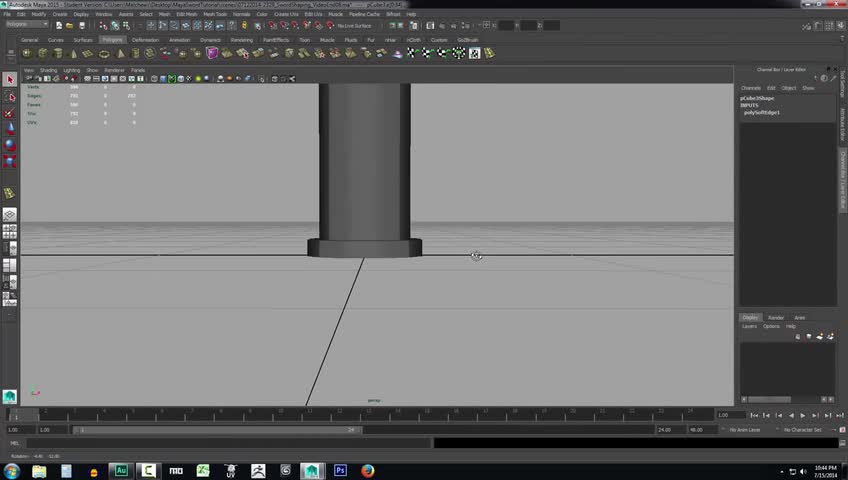The height and width of the screenshot is (480, 848).
Task: Toggle the green-highlighted panel toolbar icon
Action: click(172, 79)
